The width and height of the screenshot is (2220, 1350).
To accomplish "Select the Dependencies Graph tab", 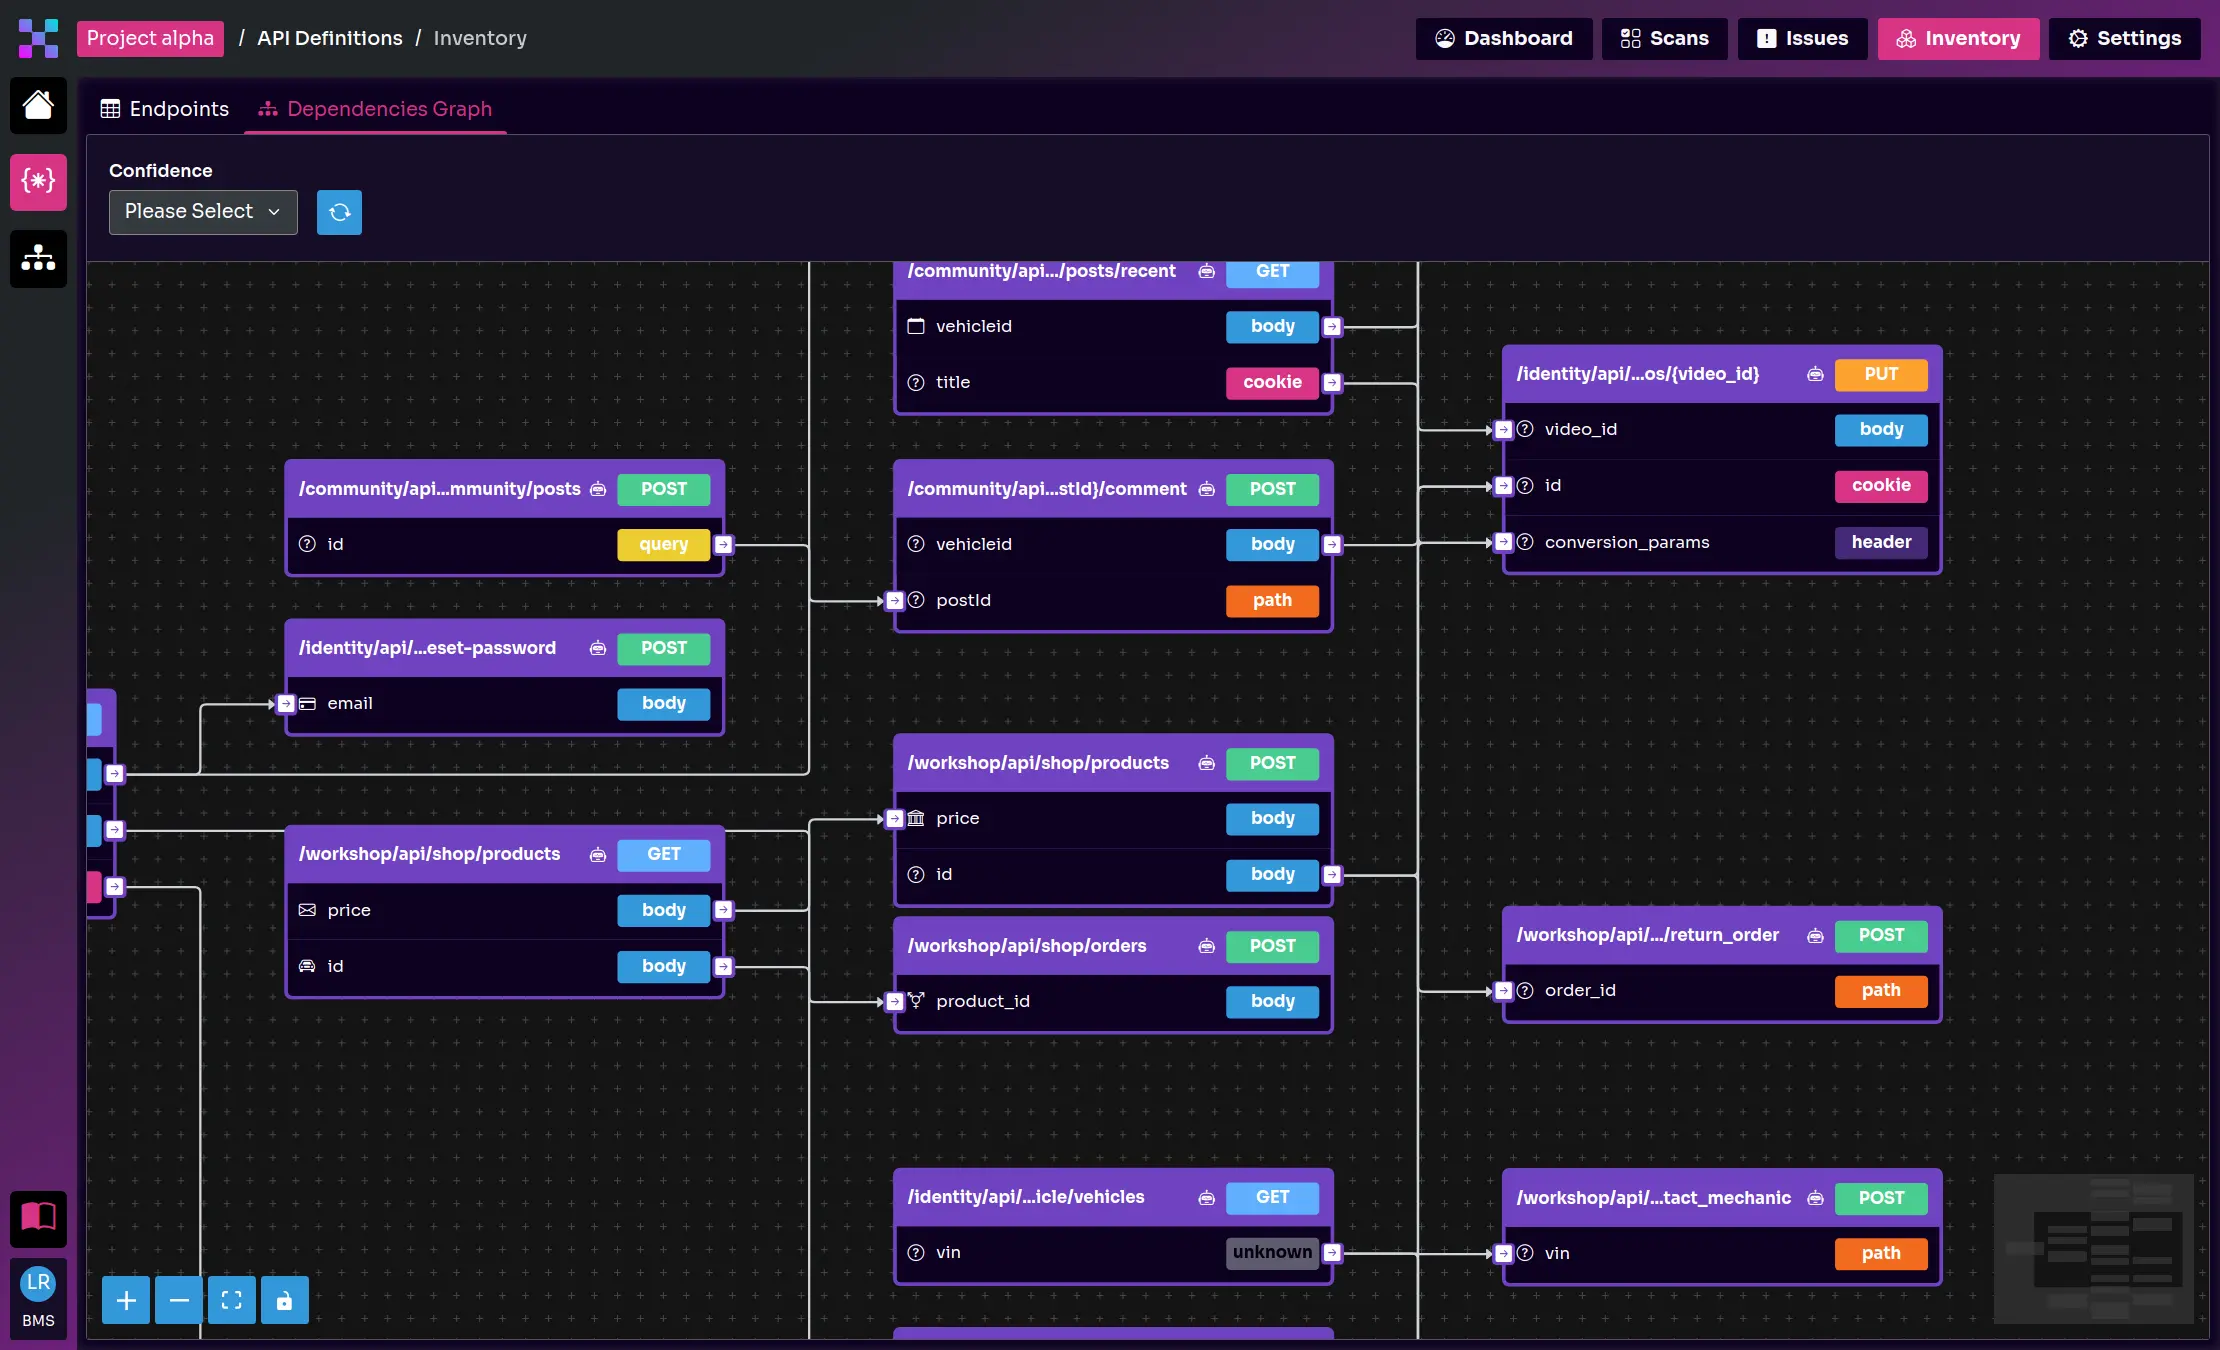I will (x=376, y=109).
